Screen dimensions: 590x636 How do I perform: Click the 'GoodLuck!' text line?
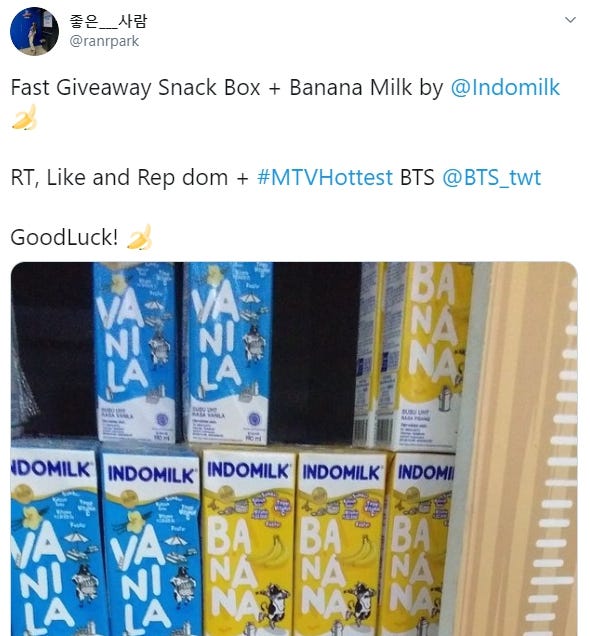[x=64, y=237]
